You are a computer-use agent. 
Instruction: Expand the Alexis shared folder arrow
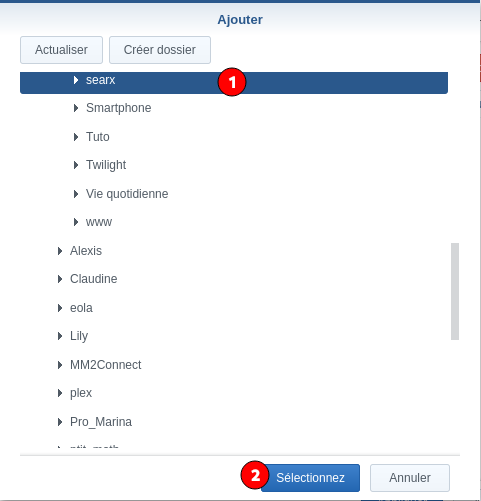coord(60,251)
